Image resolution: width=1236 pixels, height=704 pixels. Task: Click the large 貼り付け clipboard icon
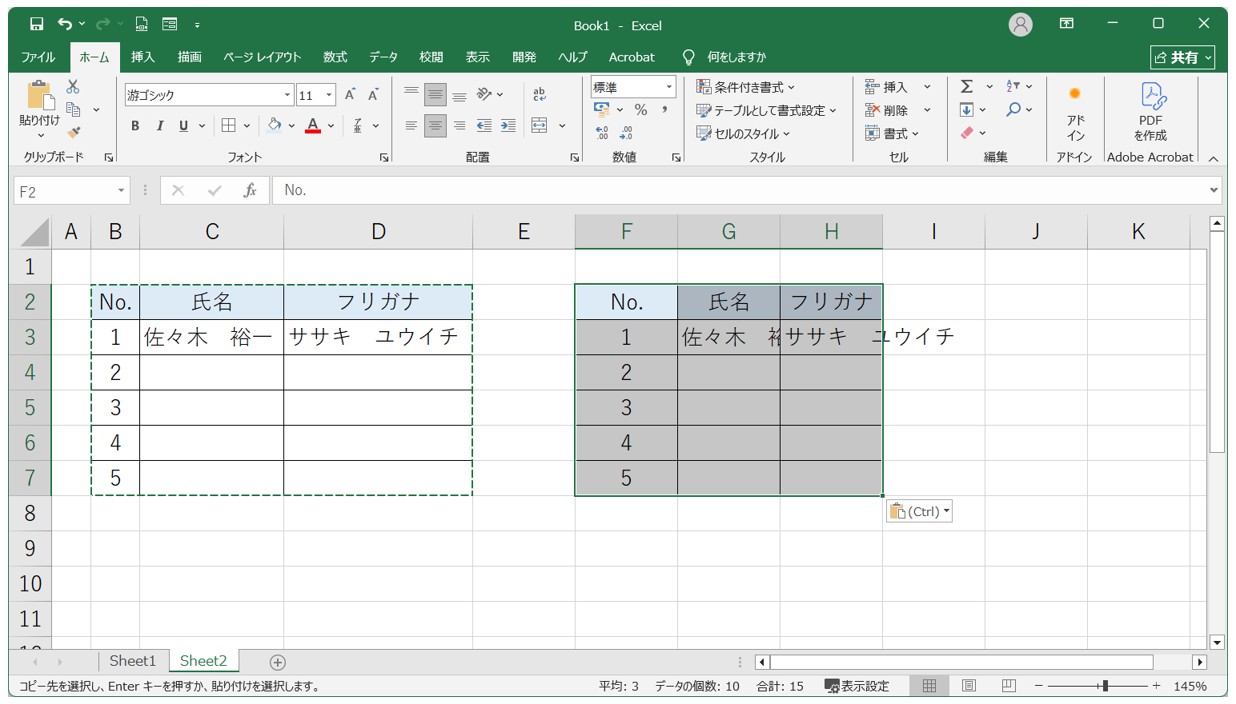click(40, 95)
